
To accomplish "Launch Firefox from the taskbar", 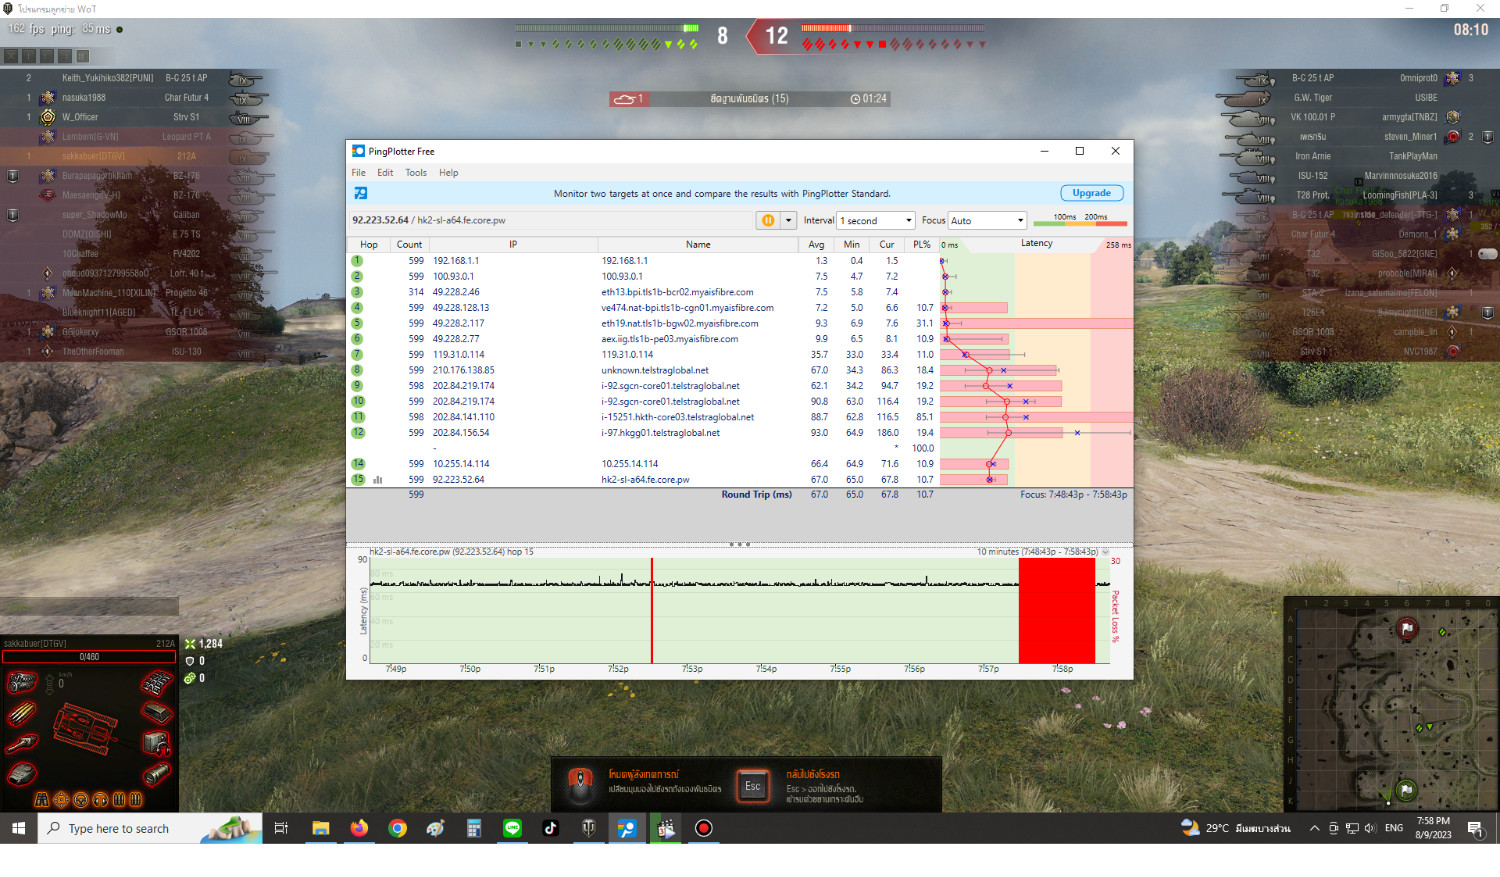I will [359, 828].
